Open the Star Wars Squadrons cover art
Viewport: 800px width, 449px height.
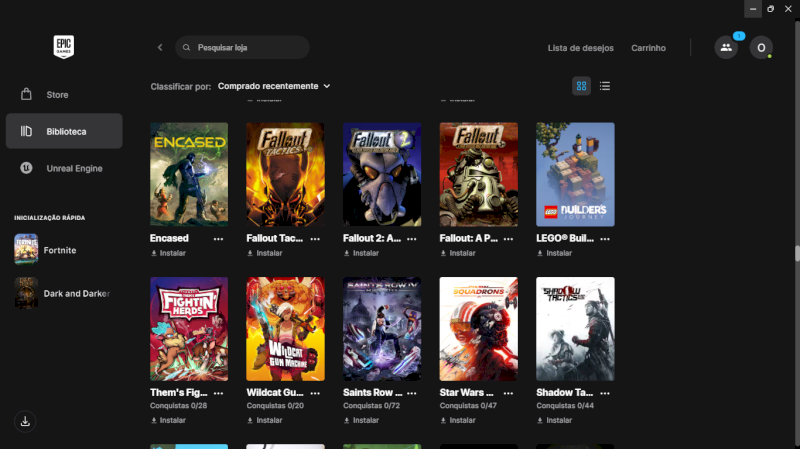(x=479, y=329)
